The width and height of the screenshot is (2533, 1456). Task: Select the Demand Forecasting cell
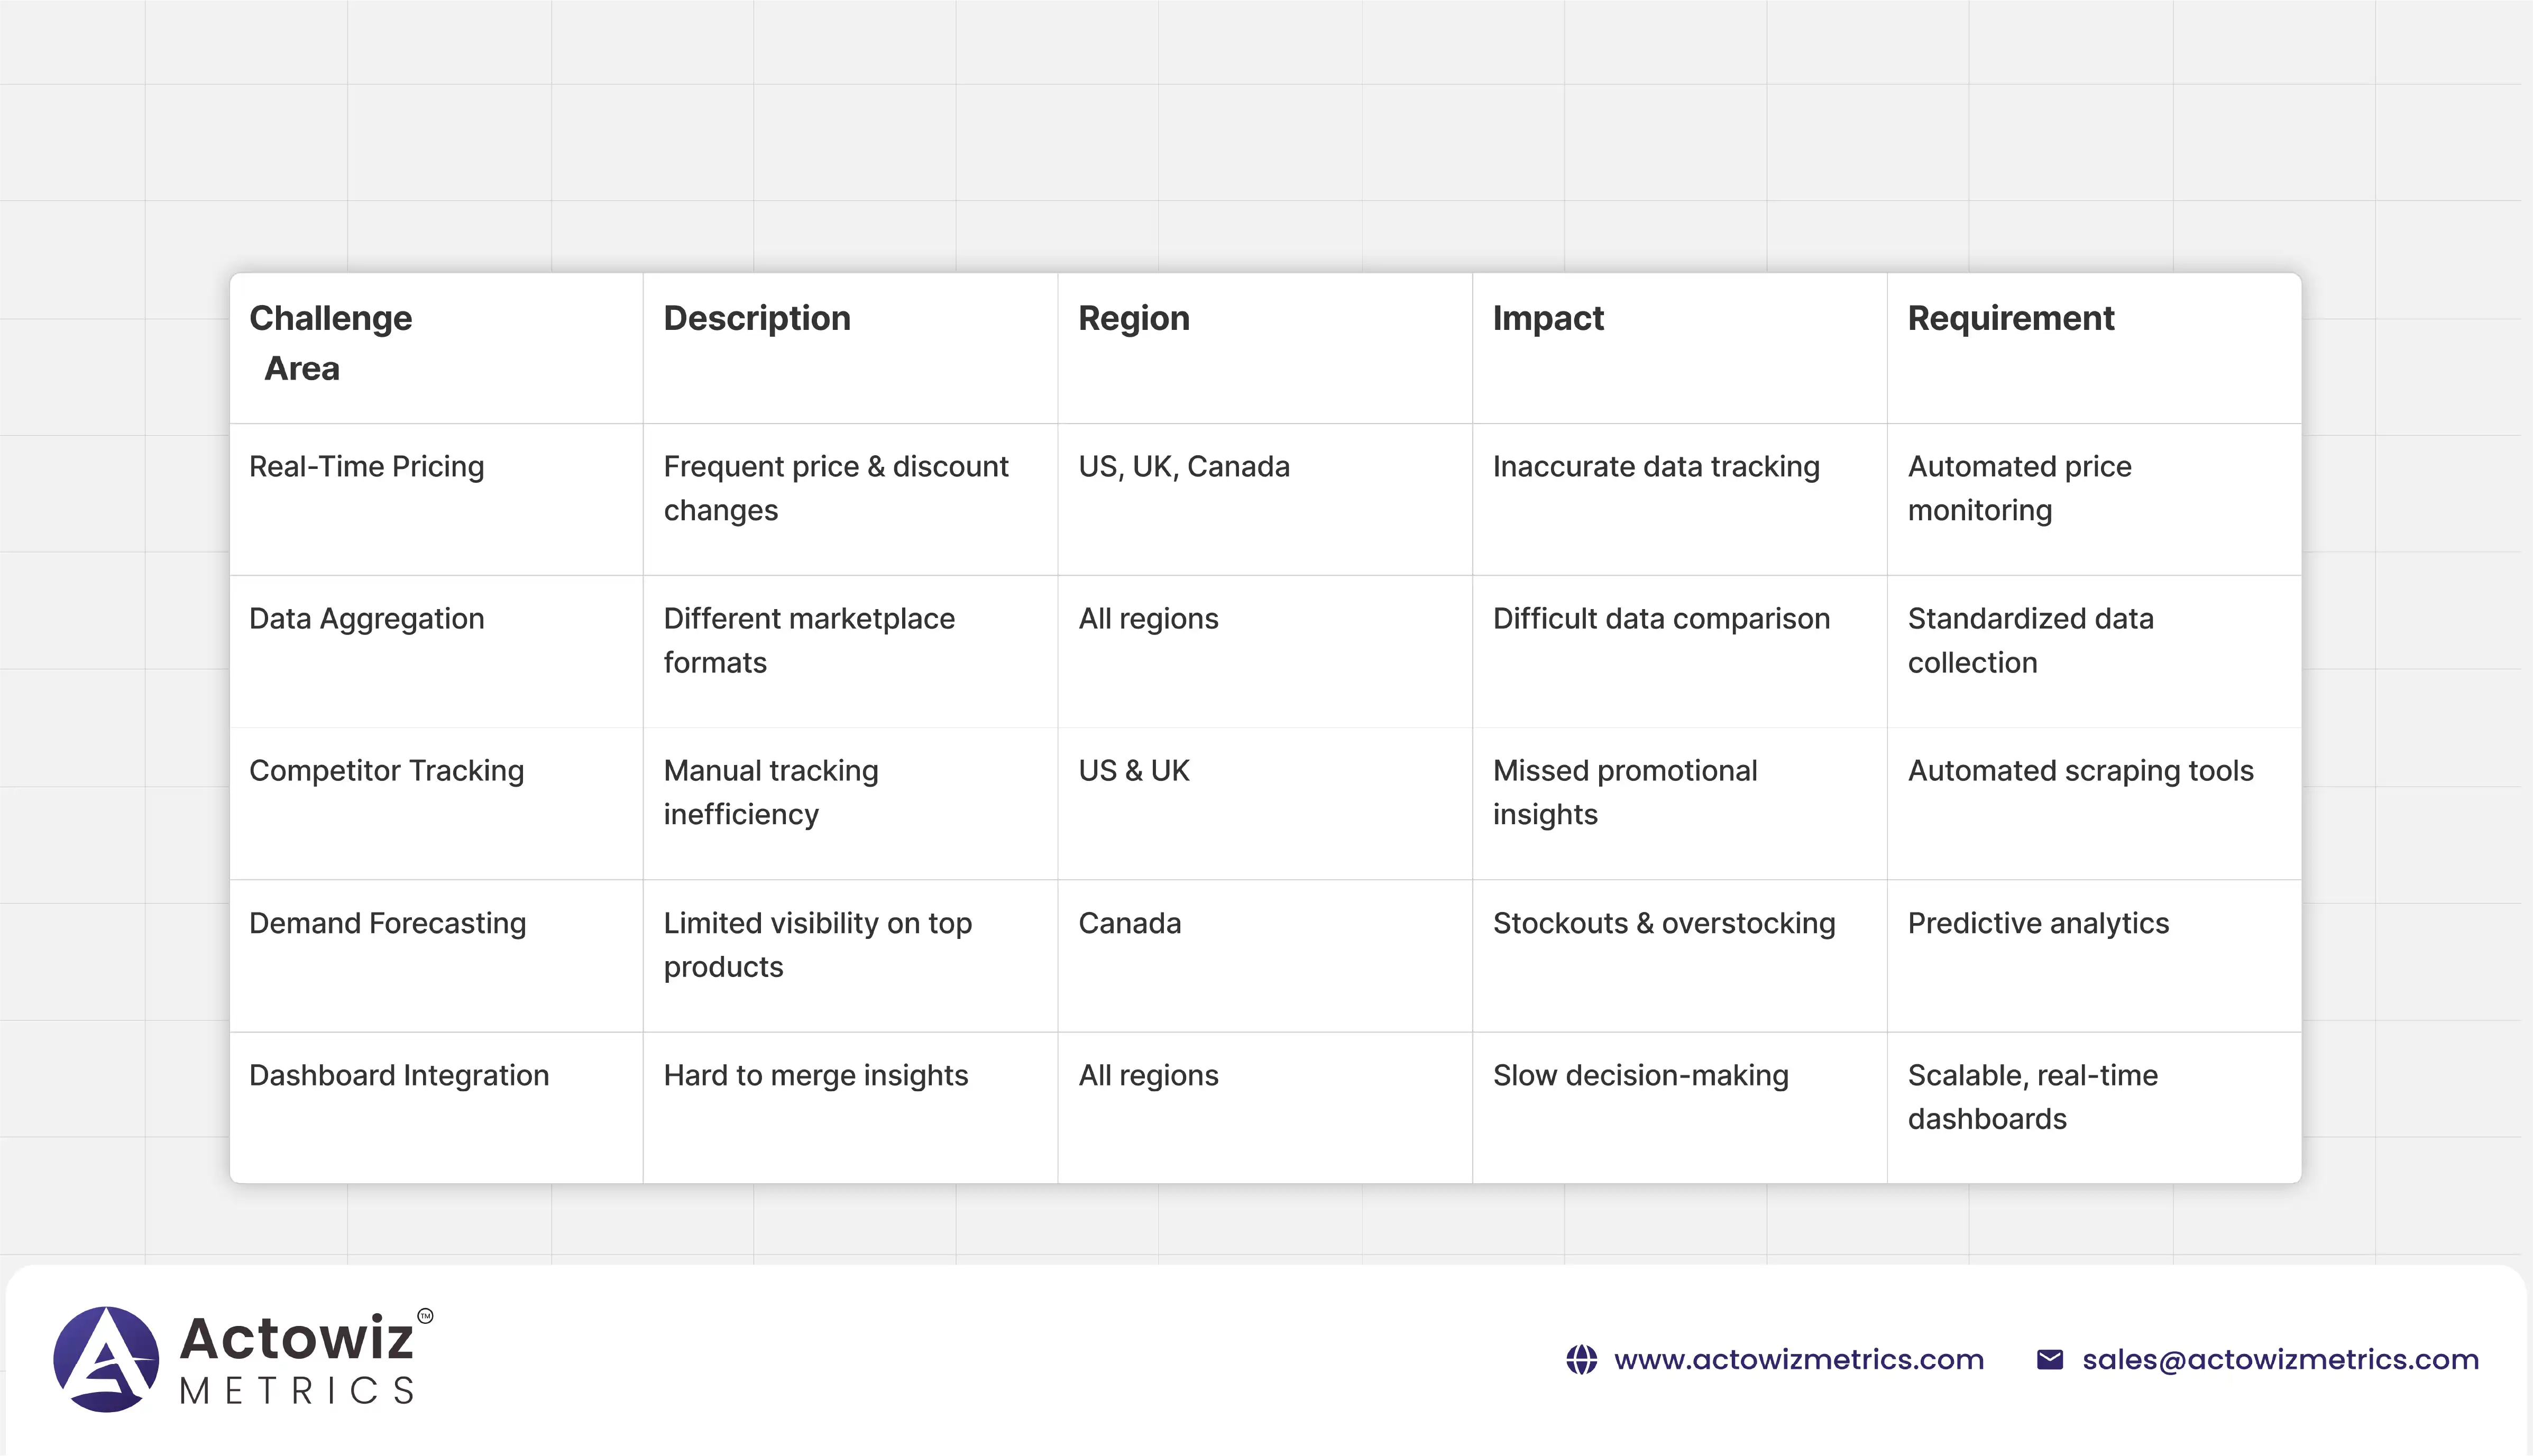coord(387,923)
